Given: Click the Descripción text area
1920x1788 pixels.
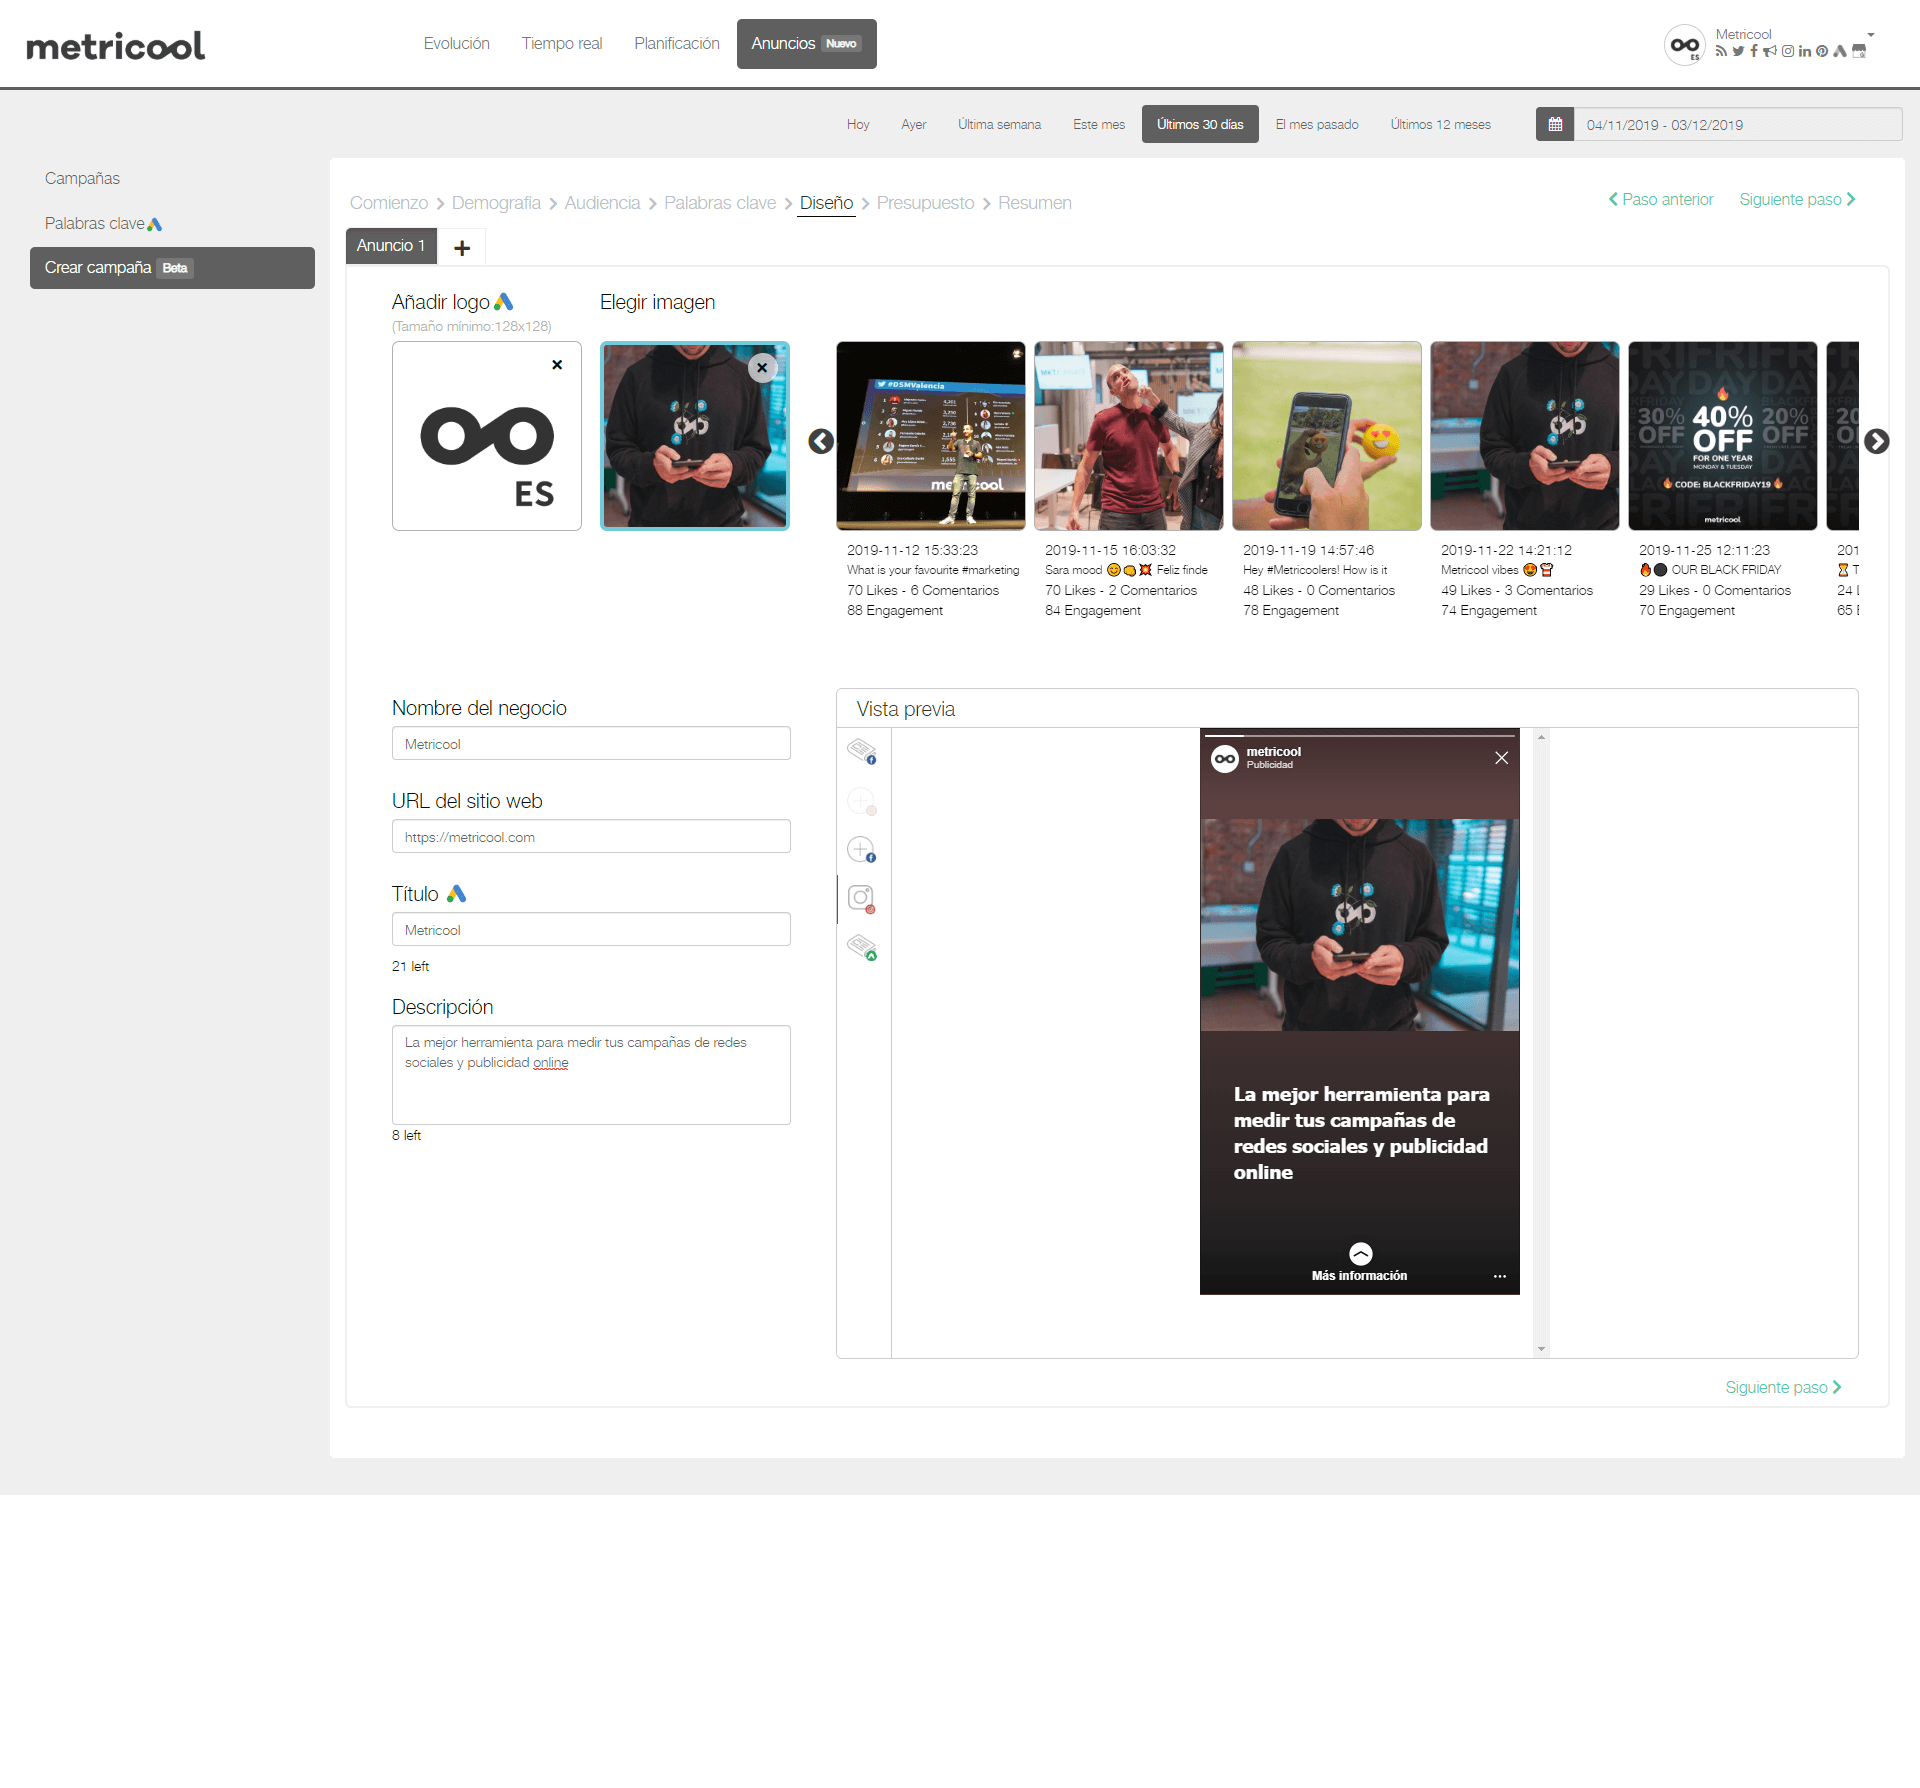Looking at the screenshot, I should point(591,1075).
